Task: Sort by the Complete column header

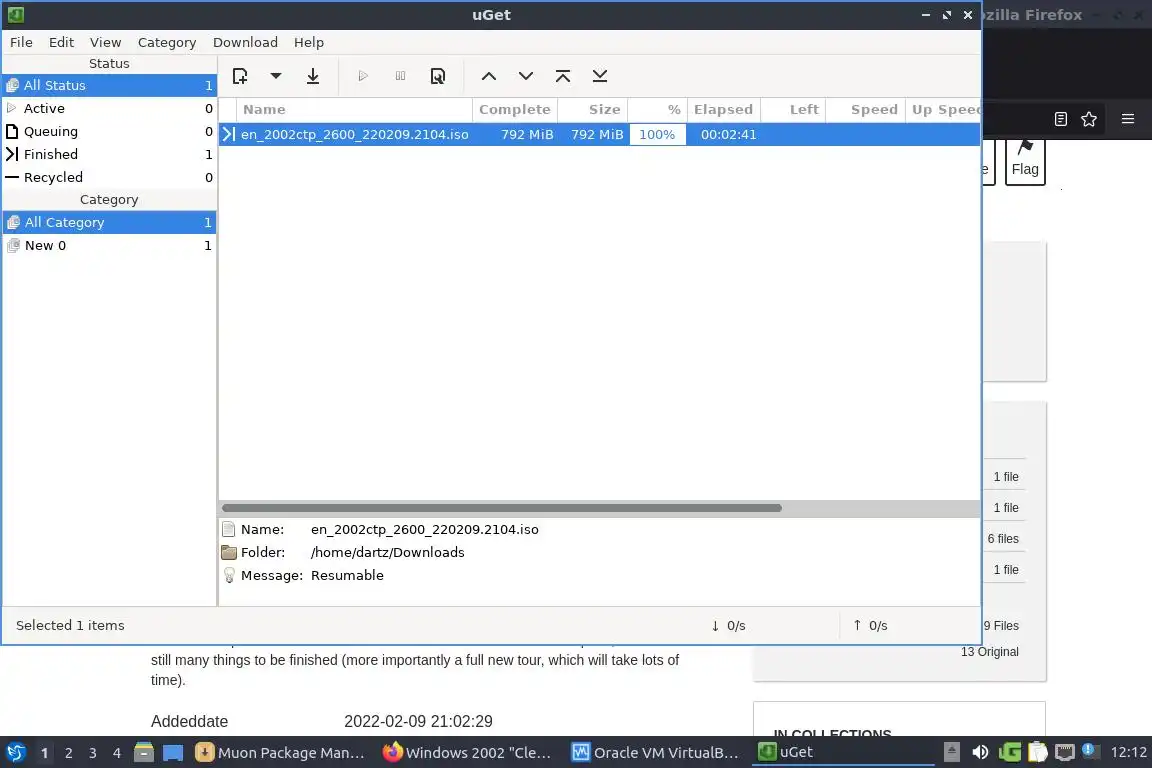Action: [x=514, y=110]
